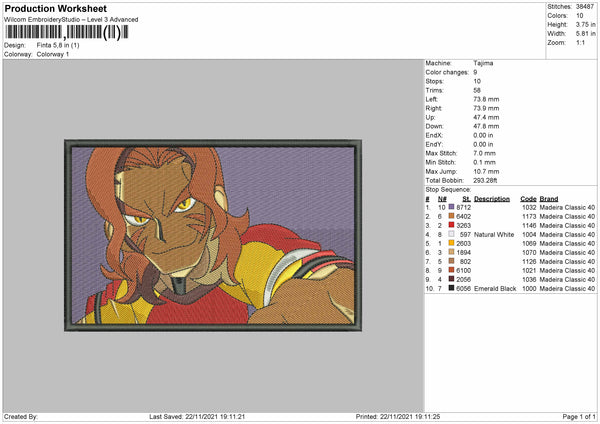
Task: Click the Min Stitch value 0.1 mm
Action: point(484,162)
